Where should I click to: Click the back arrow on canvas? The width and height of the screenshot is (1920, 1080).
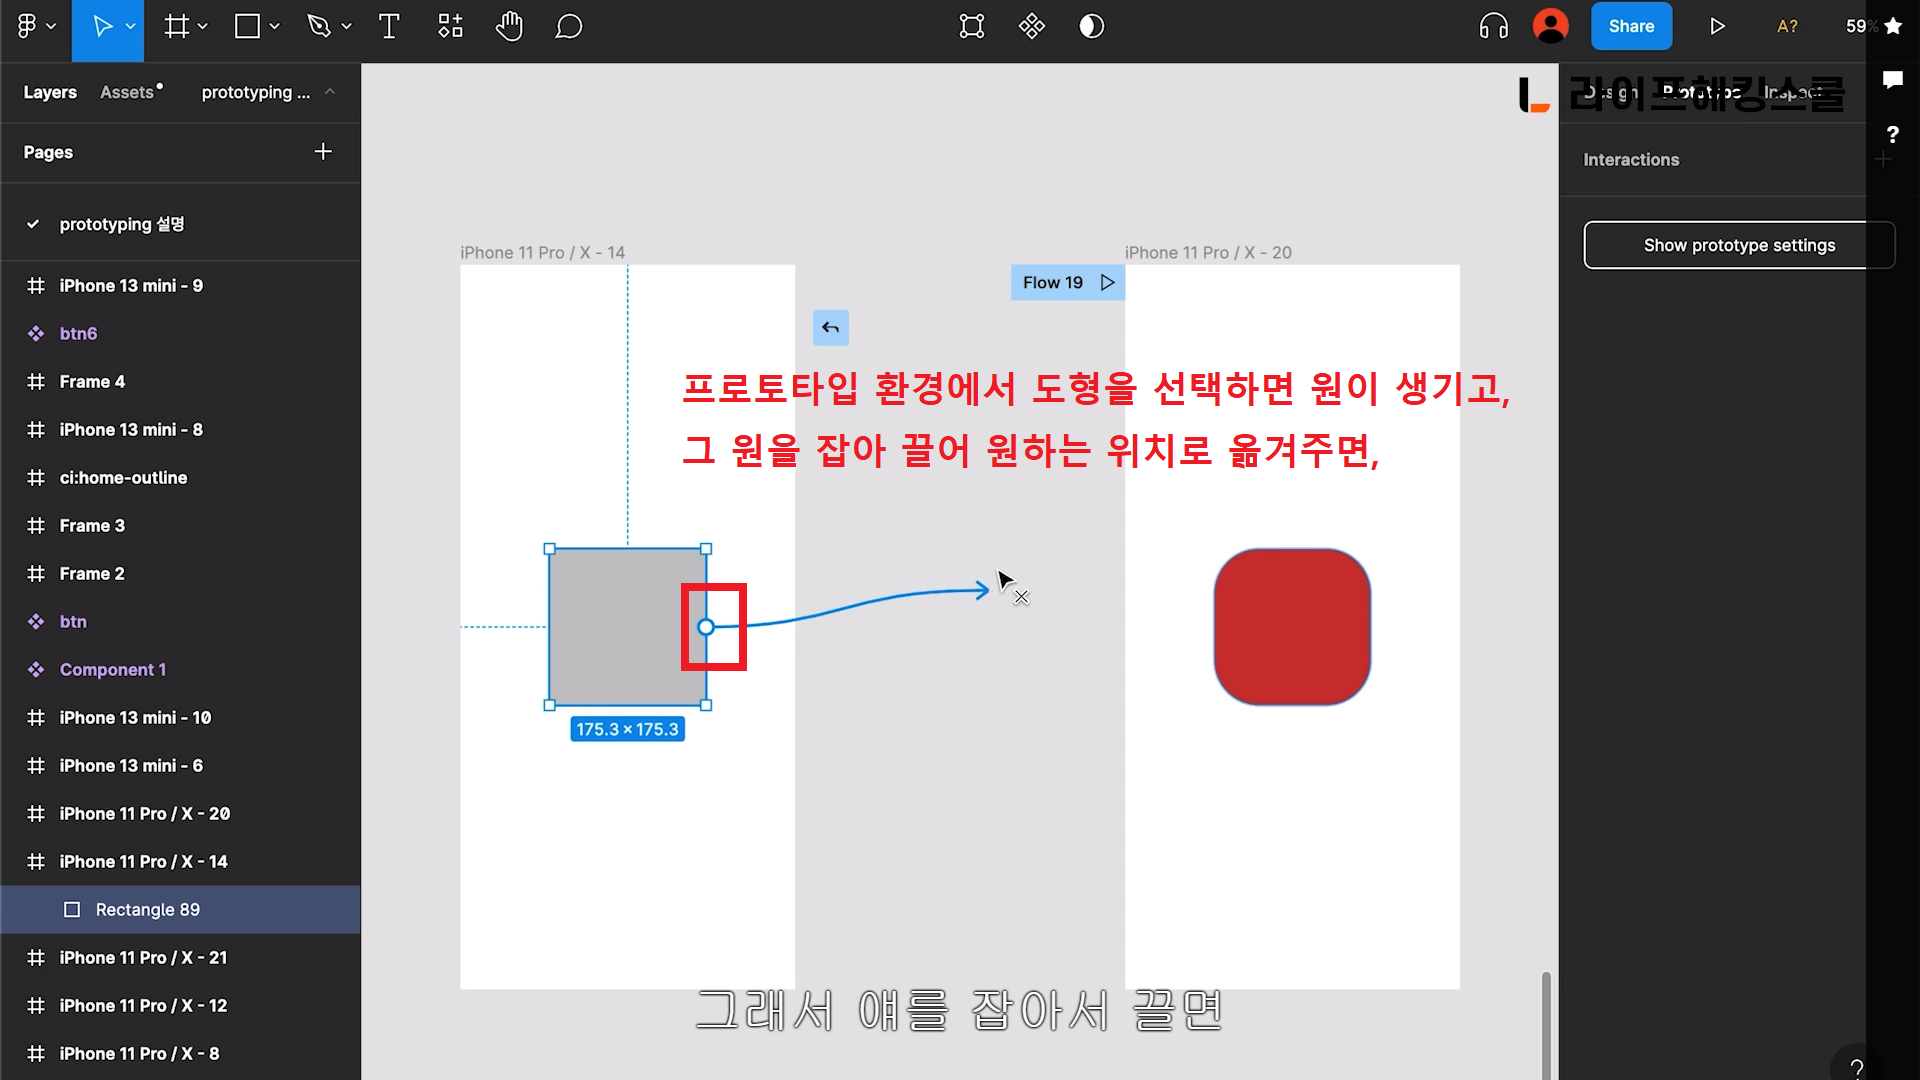[x=830, y=328]
